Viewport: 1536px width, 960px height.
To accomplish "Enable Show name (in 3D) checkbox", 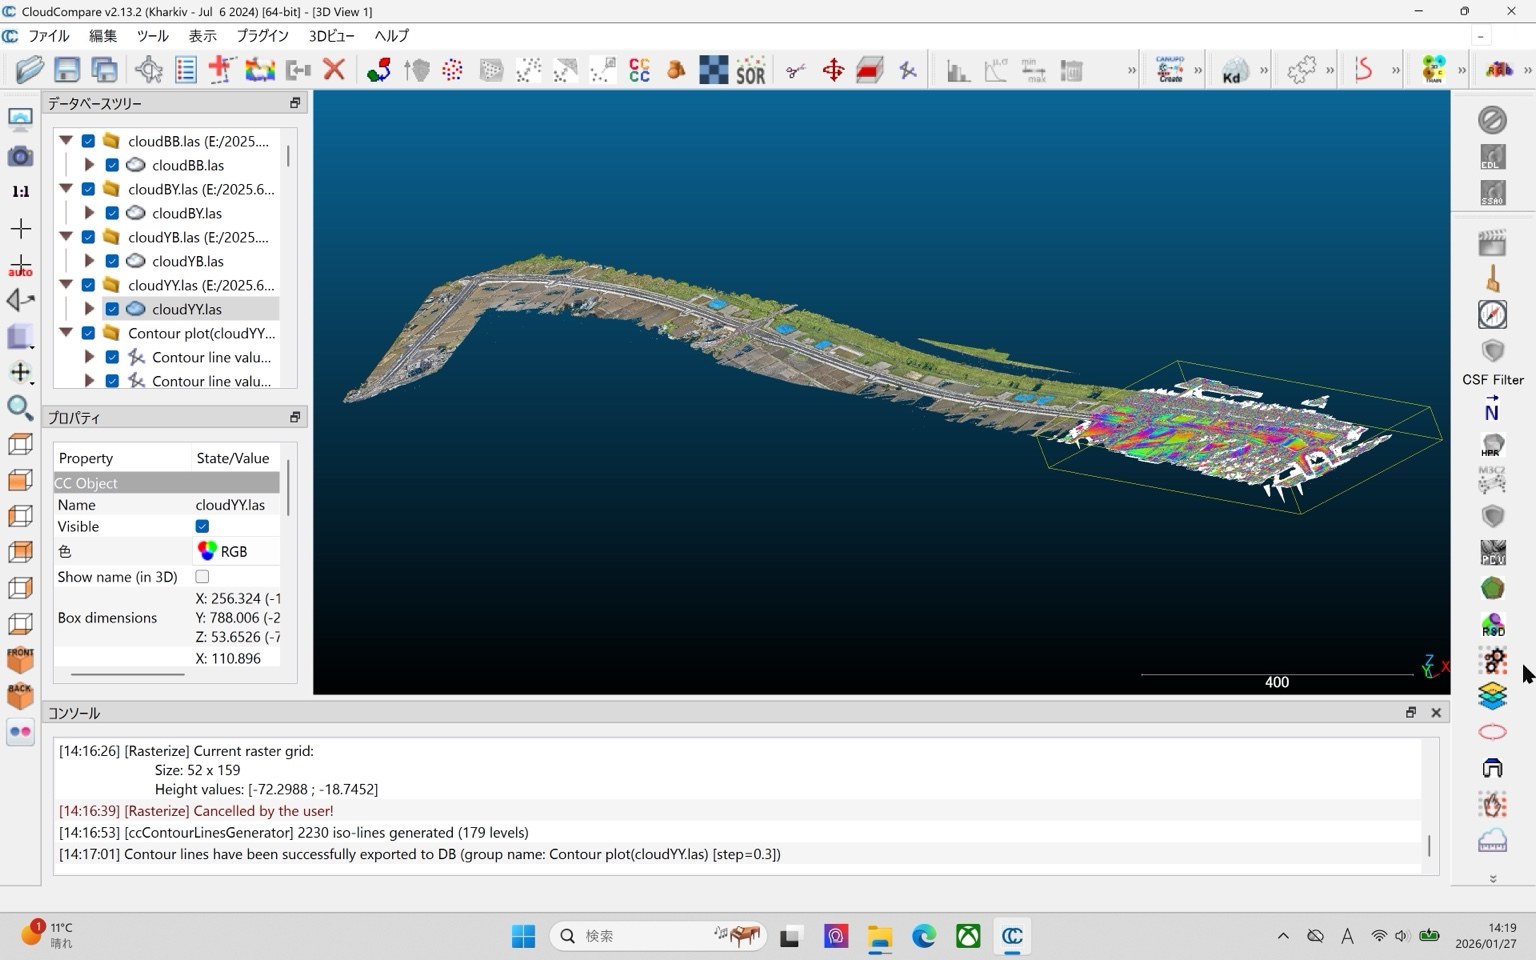I will [202, 577].
